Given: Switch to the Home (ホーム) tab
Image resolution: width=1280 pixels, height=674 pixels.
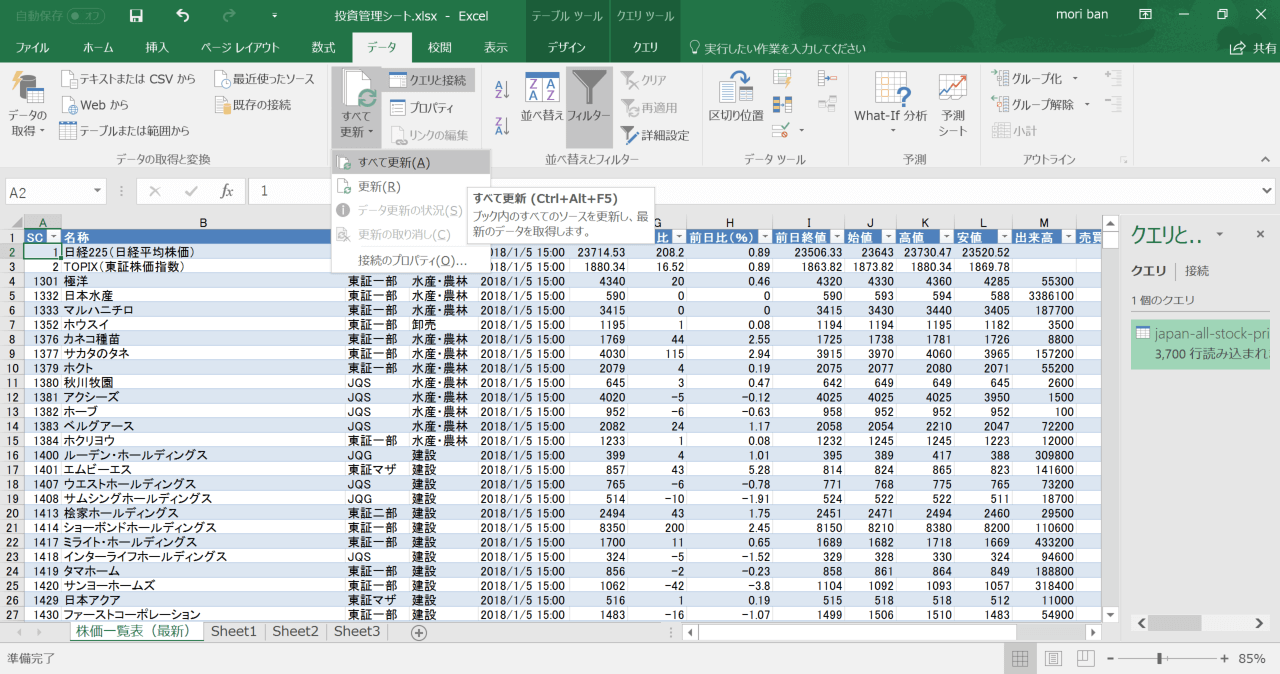Looking at the screenshot, I should [98, 48].
